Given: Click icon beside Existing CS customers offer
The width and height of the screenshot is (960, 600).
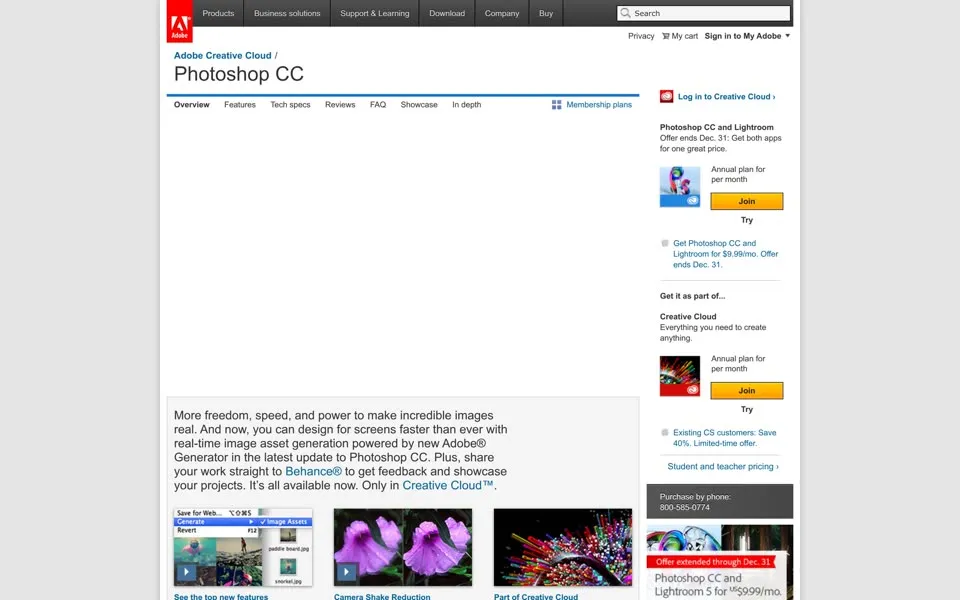Looking at the screenshot, I should (x=665, y=432).
